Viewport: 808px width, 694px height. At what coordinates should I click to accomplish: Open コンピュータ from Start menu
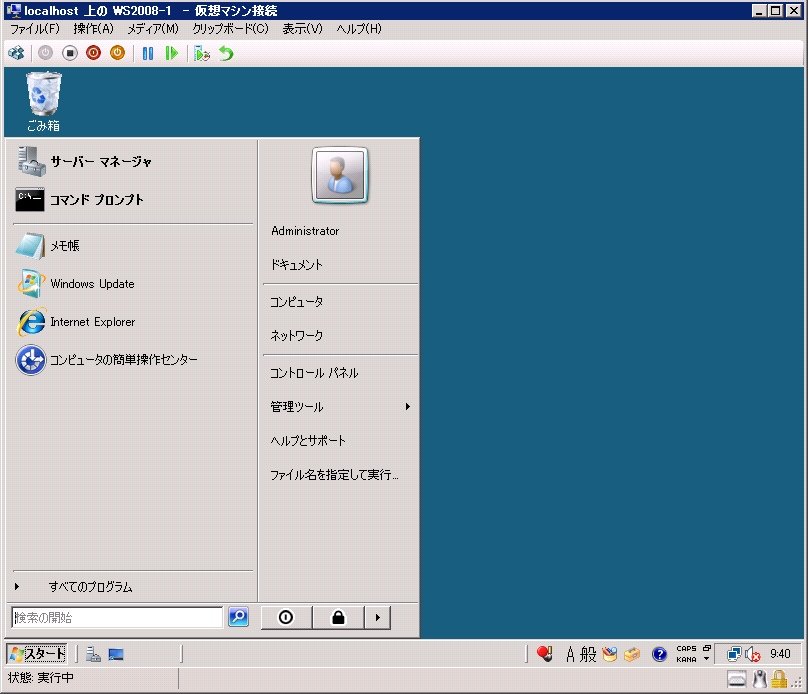click(296, 301)
